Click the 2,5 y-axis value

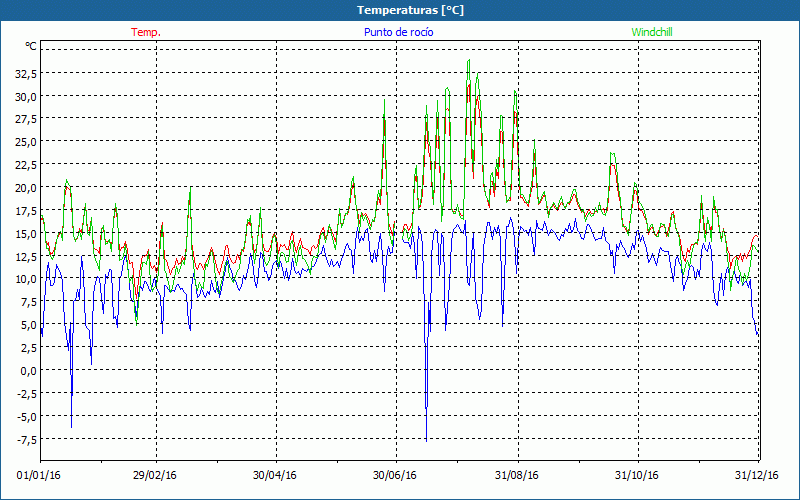click(x=28, y=348)
